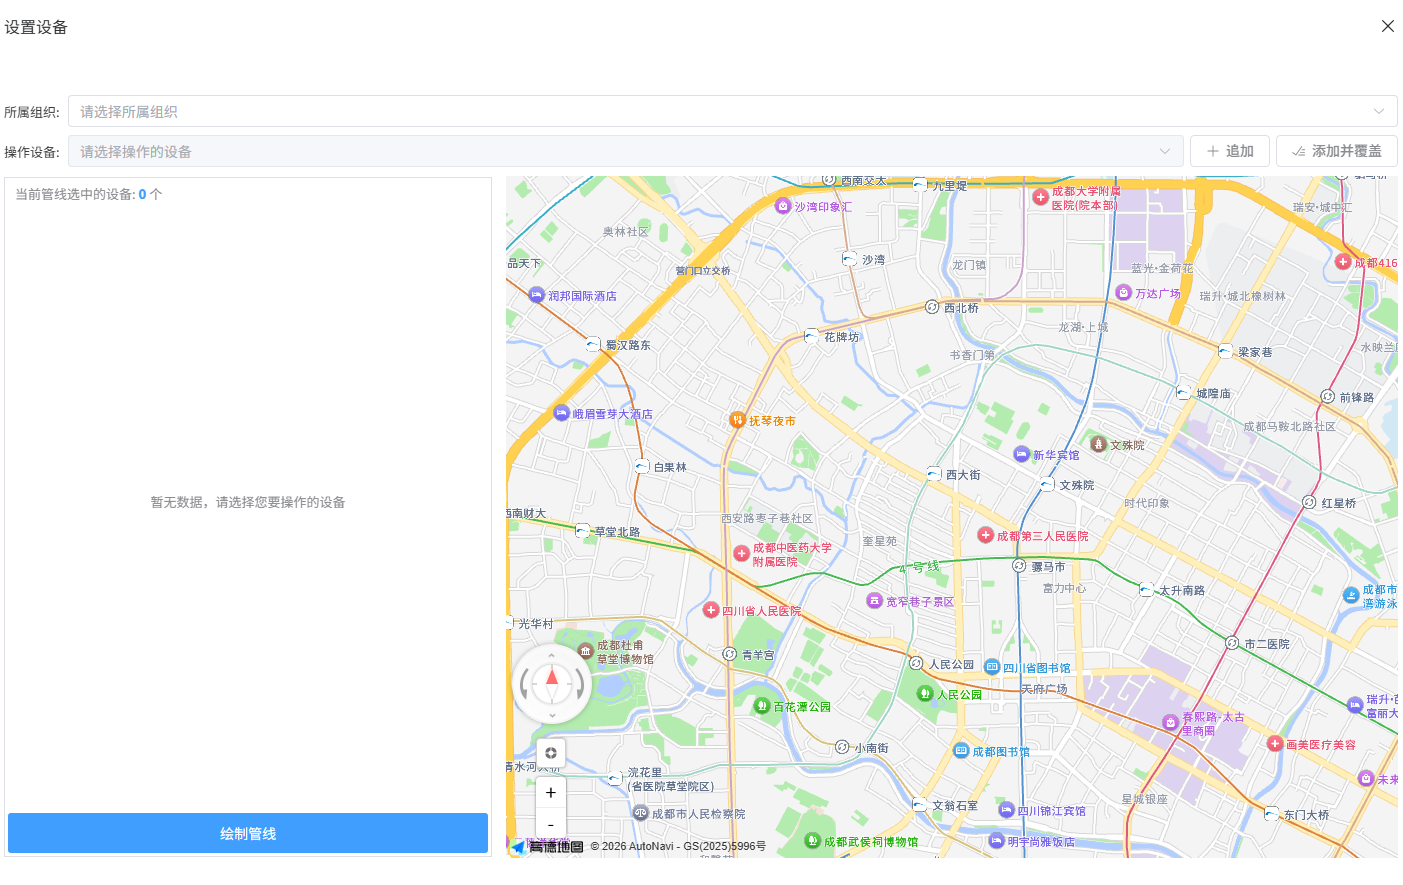
Task: Click the 四川省图书馆 library marker icon
Action: click(x=992, y=667)
